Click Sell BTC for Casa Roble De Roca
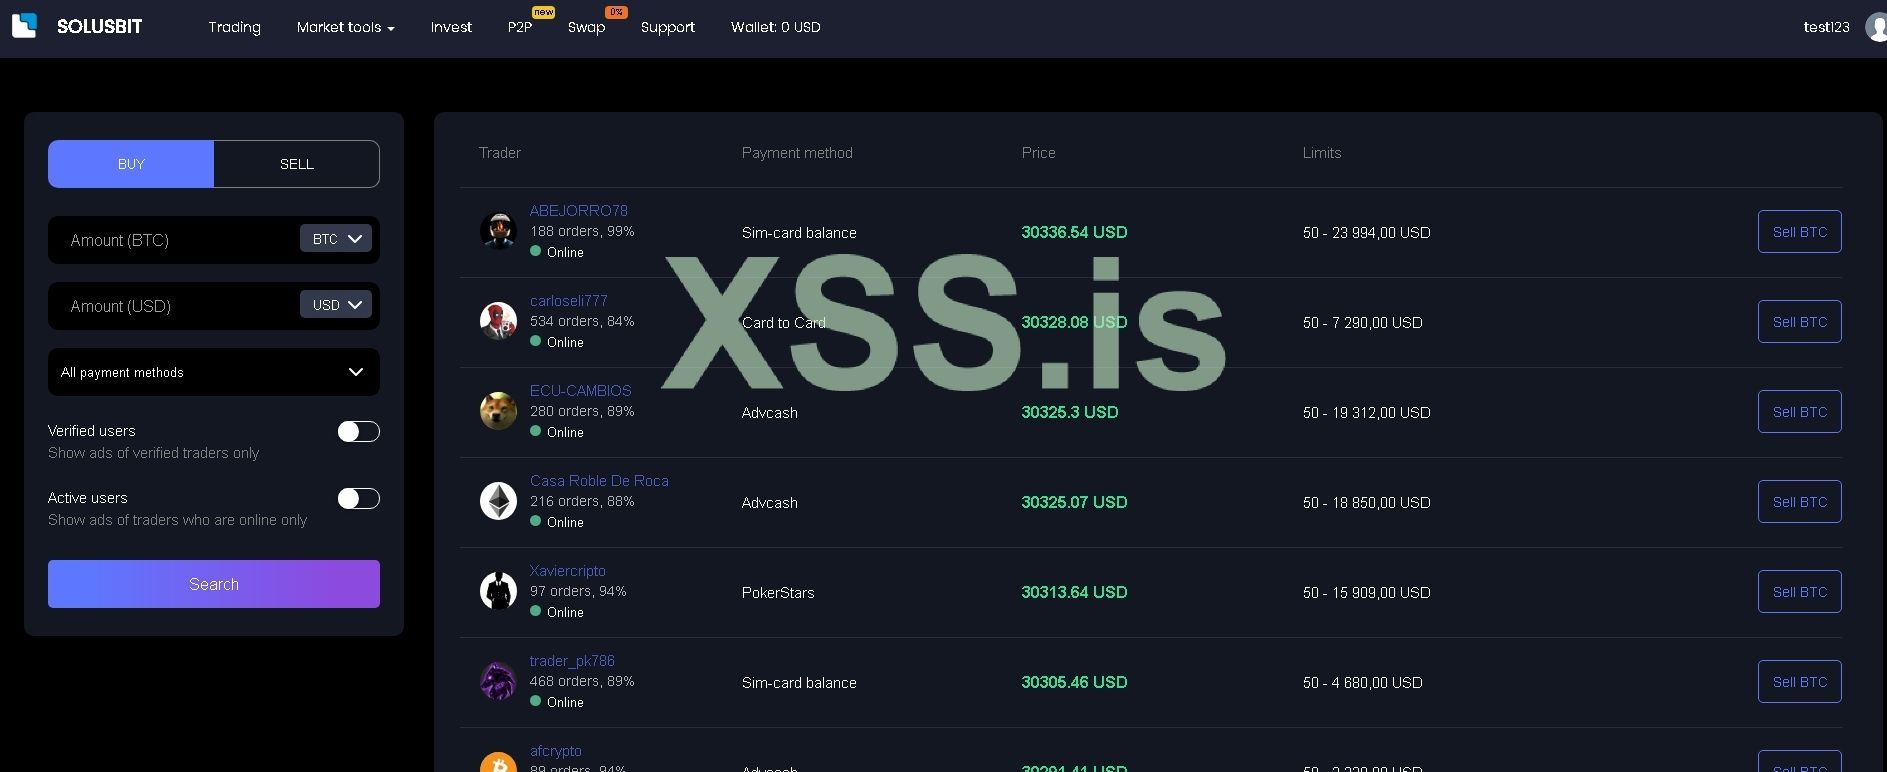The width and height of the screenshot is (1887, 772). click(x=1799, y=502)
